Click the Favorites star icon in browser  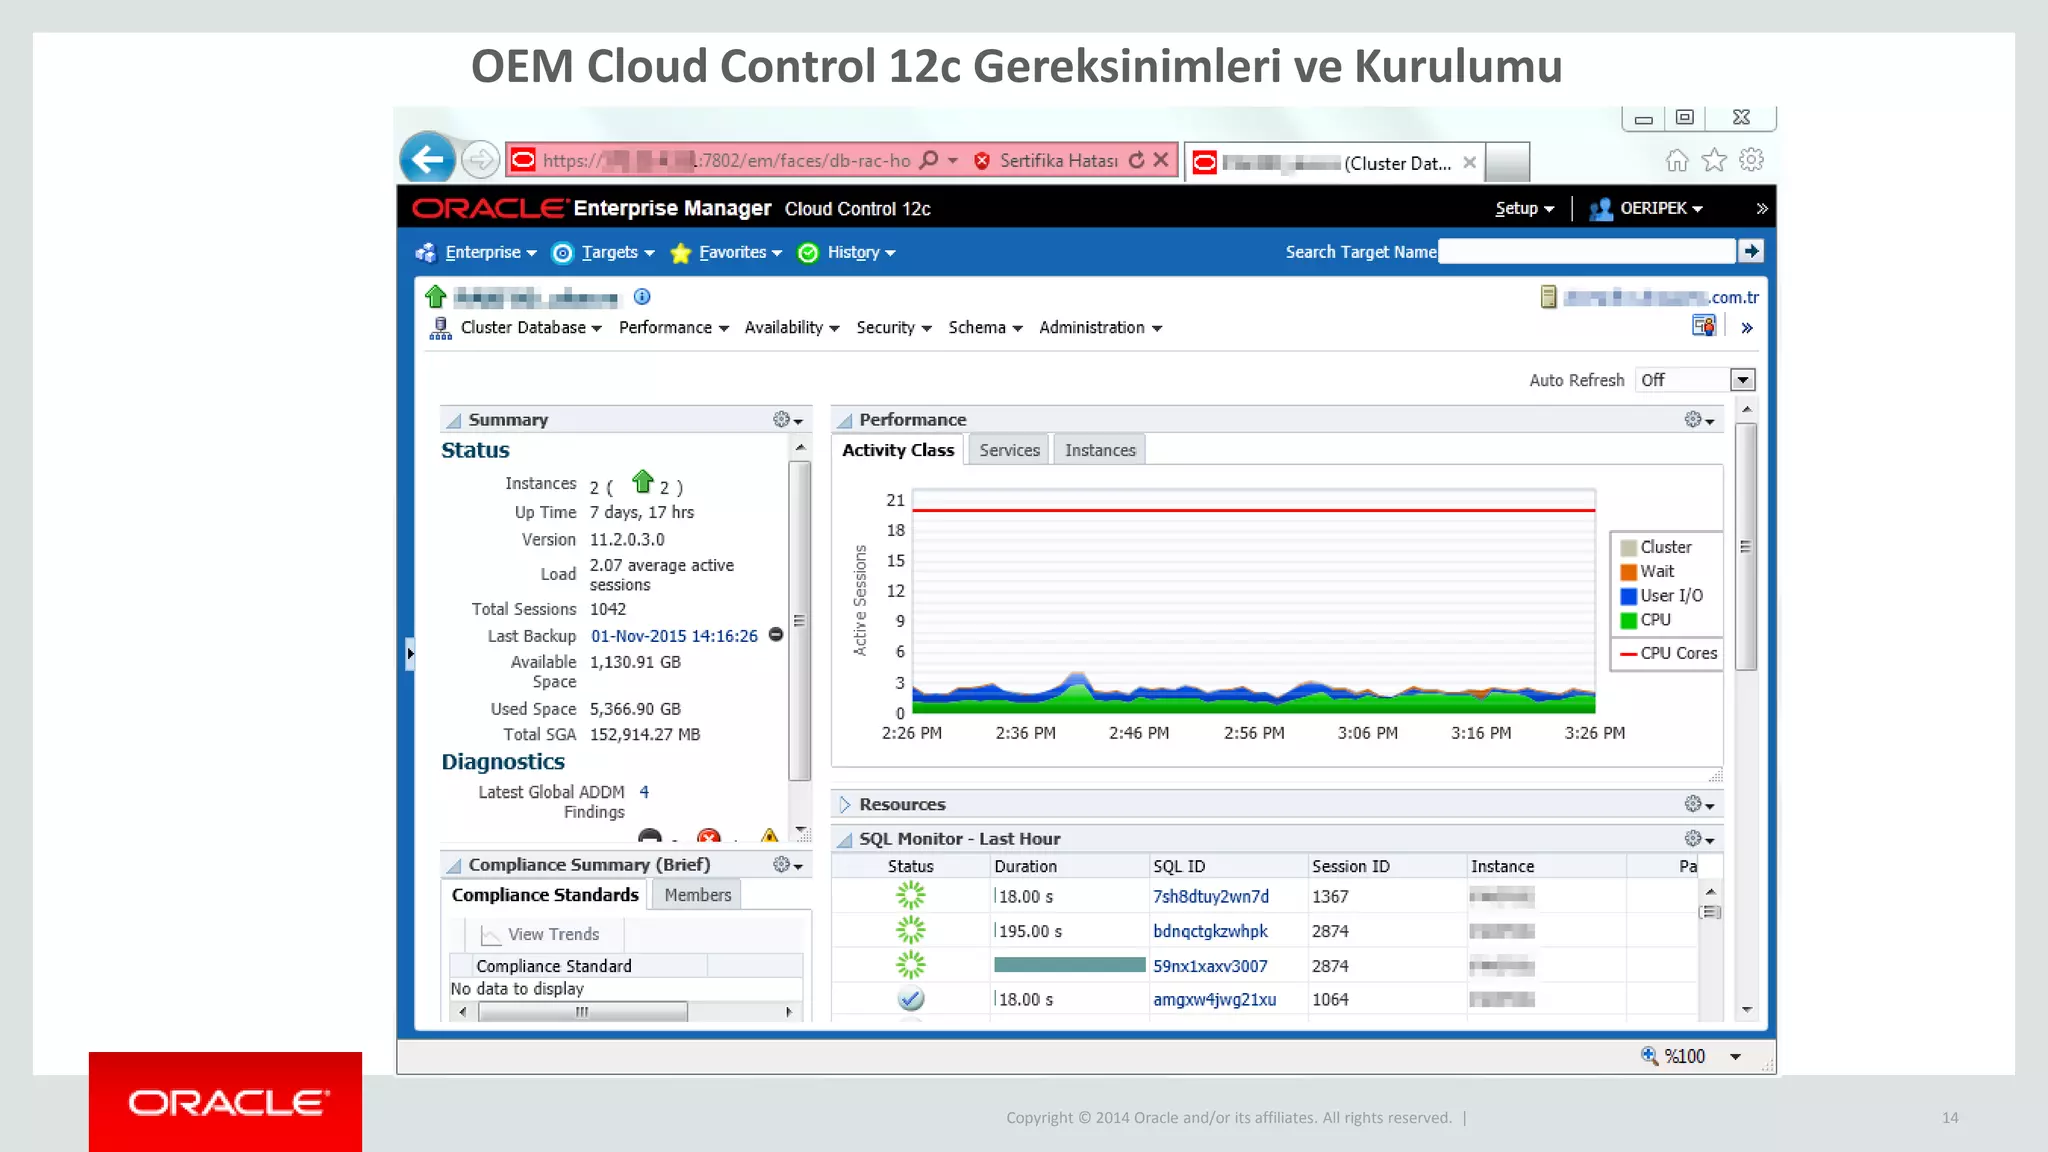pyautogui.click(x=1714, y=160)
